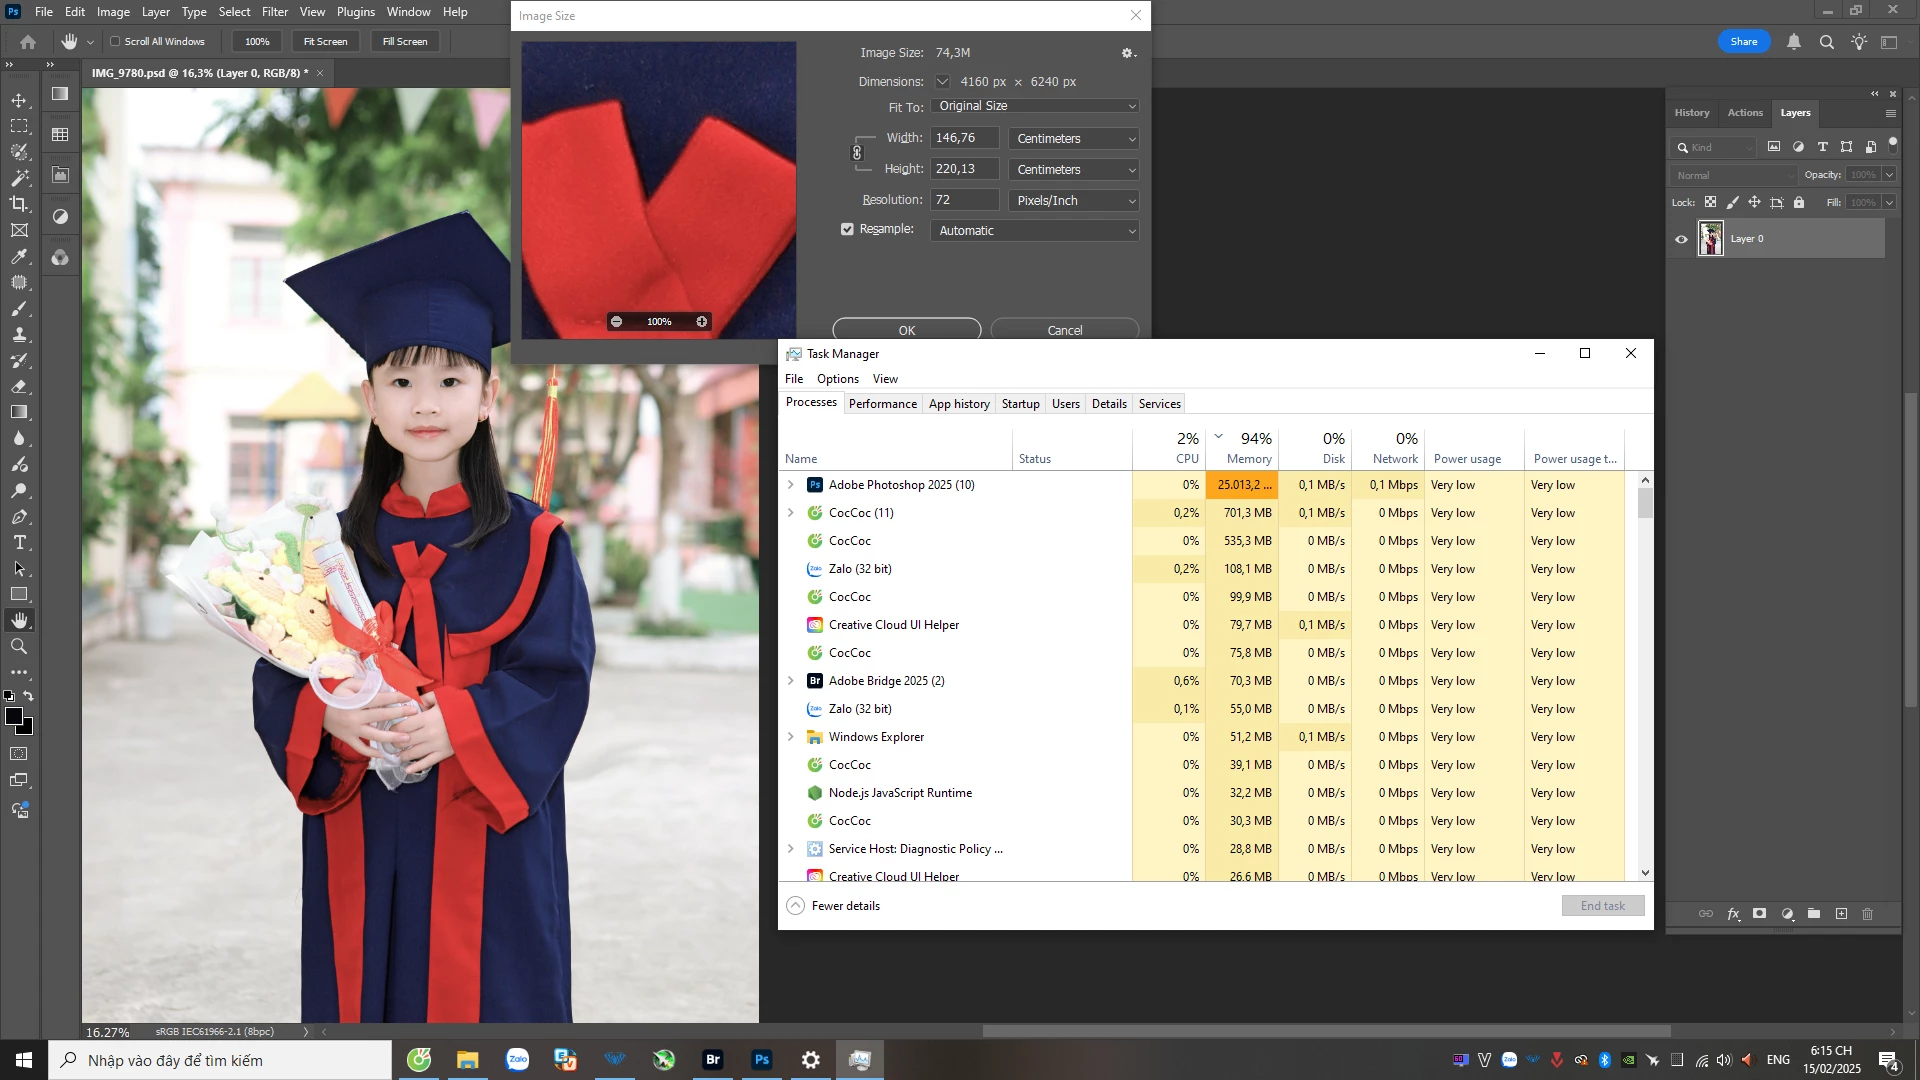1920x1080 pixels.
Task: Uncheck the Resample checkbox
Action: click(x=847, y=230)
